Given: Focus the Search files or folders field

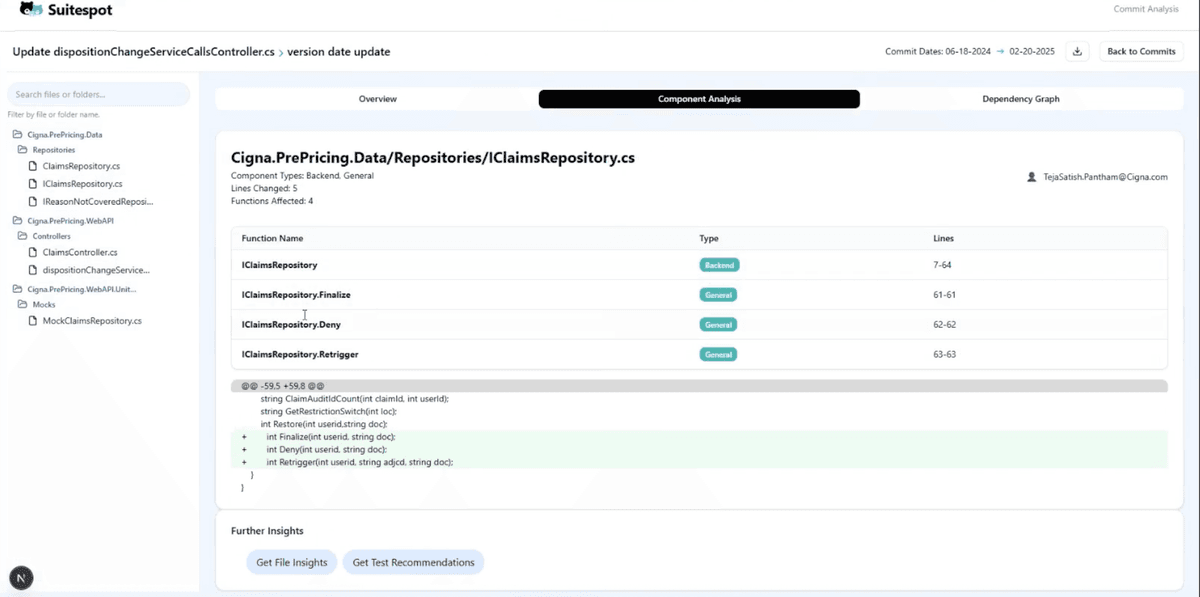Looking at the screenshot, I should click(98, 95).
